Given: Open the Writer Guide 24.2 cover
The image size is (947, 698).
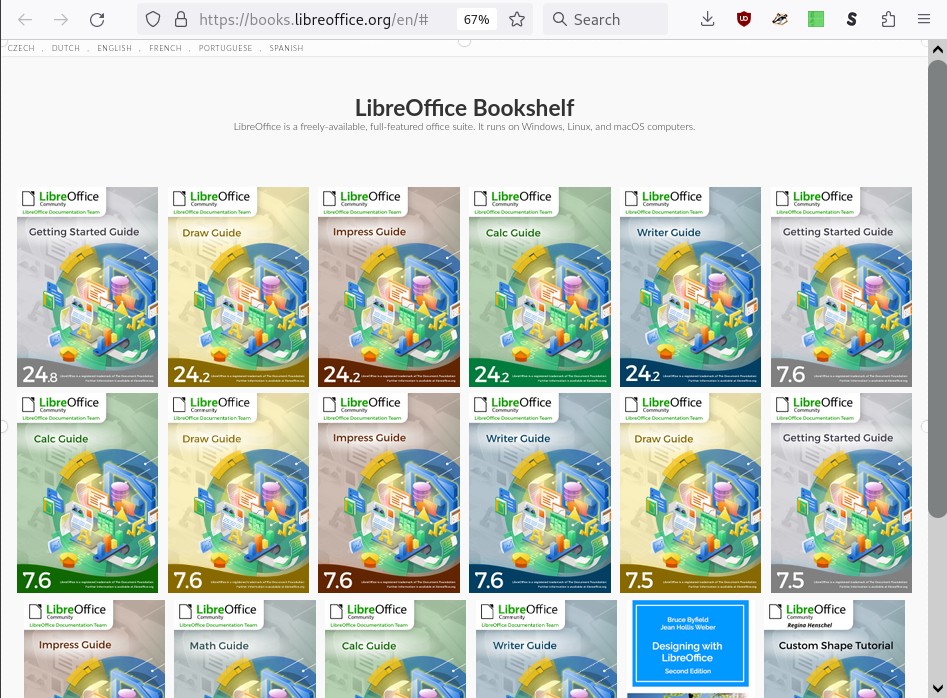Looking at the screenshot, I should [690, 287].
